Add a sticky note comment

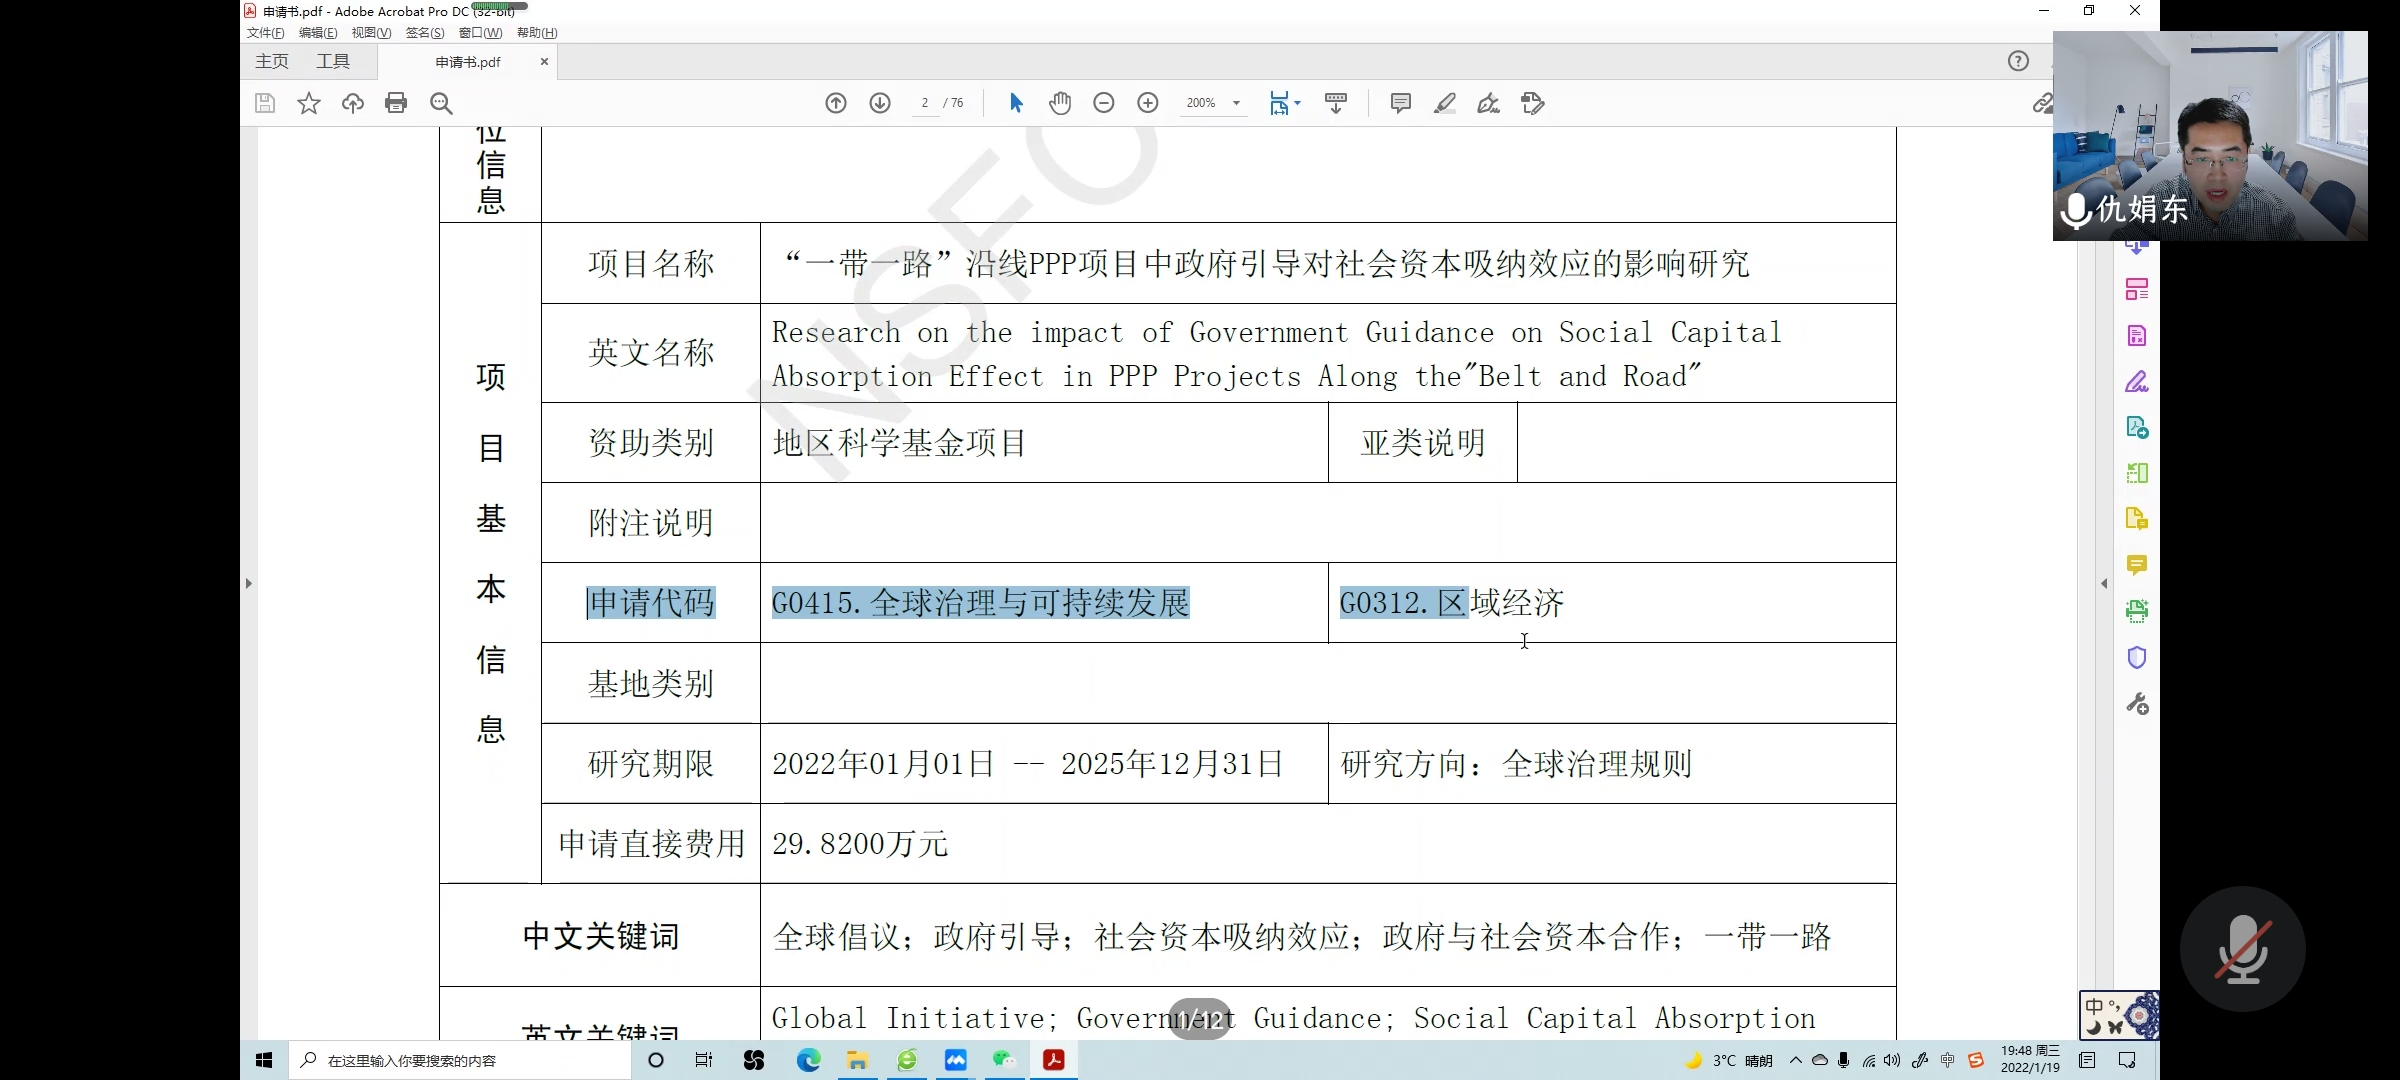tap(1400, 103)
